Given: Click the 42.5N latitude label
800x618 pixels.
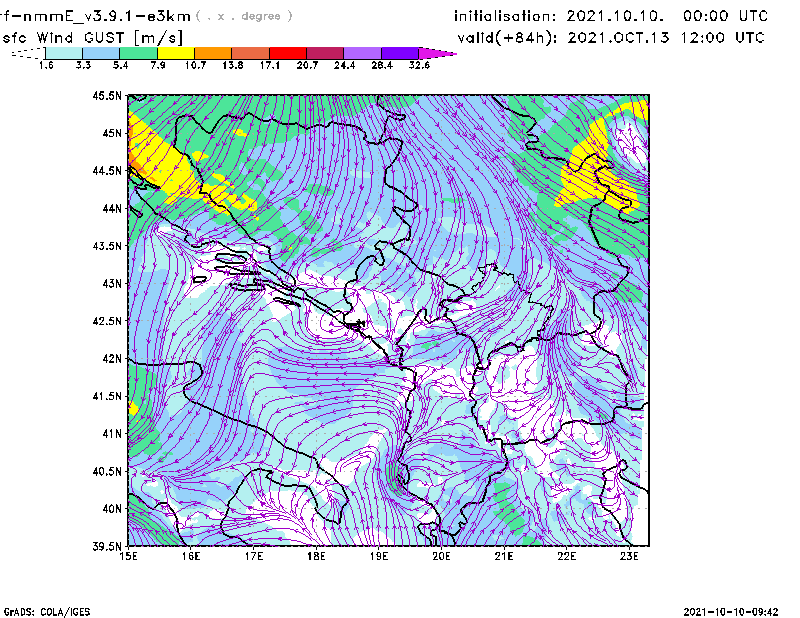Looking at the screenshot, I should click(107, 321).
